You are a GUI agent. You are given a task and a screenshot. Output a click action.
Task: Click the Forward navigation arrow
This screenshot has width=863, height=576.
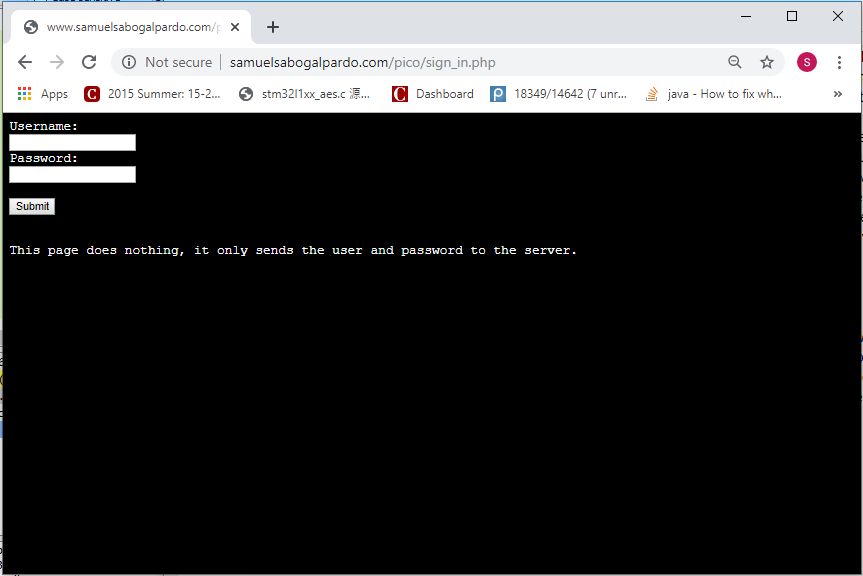click(x=57, y=62)
